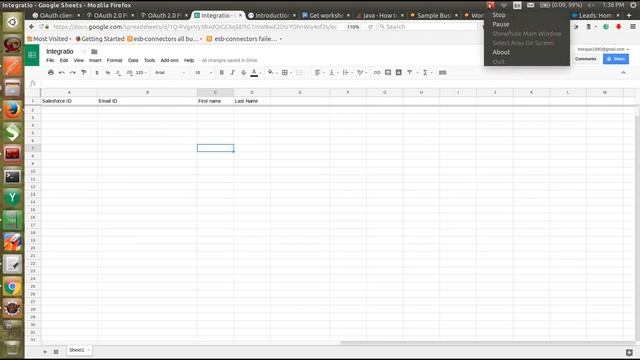The height and width of the screenshot is (360, 640).
Task: Open text wrapping dropdown
Action: coord(347,72)
